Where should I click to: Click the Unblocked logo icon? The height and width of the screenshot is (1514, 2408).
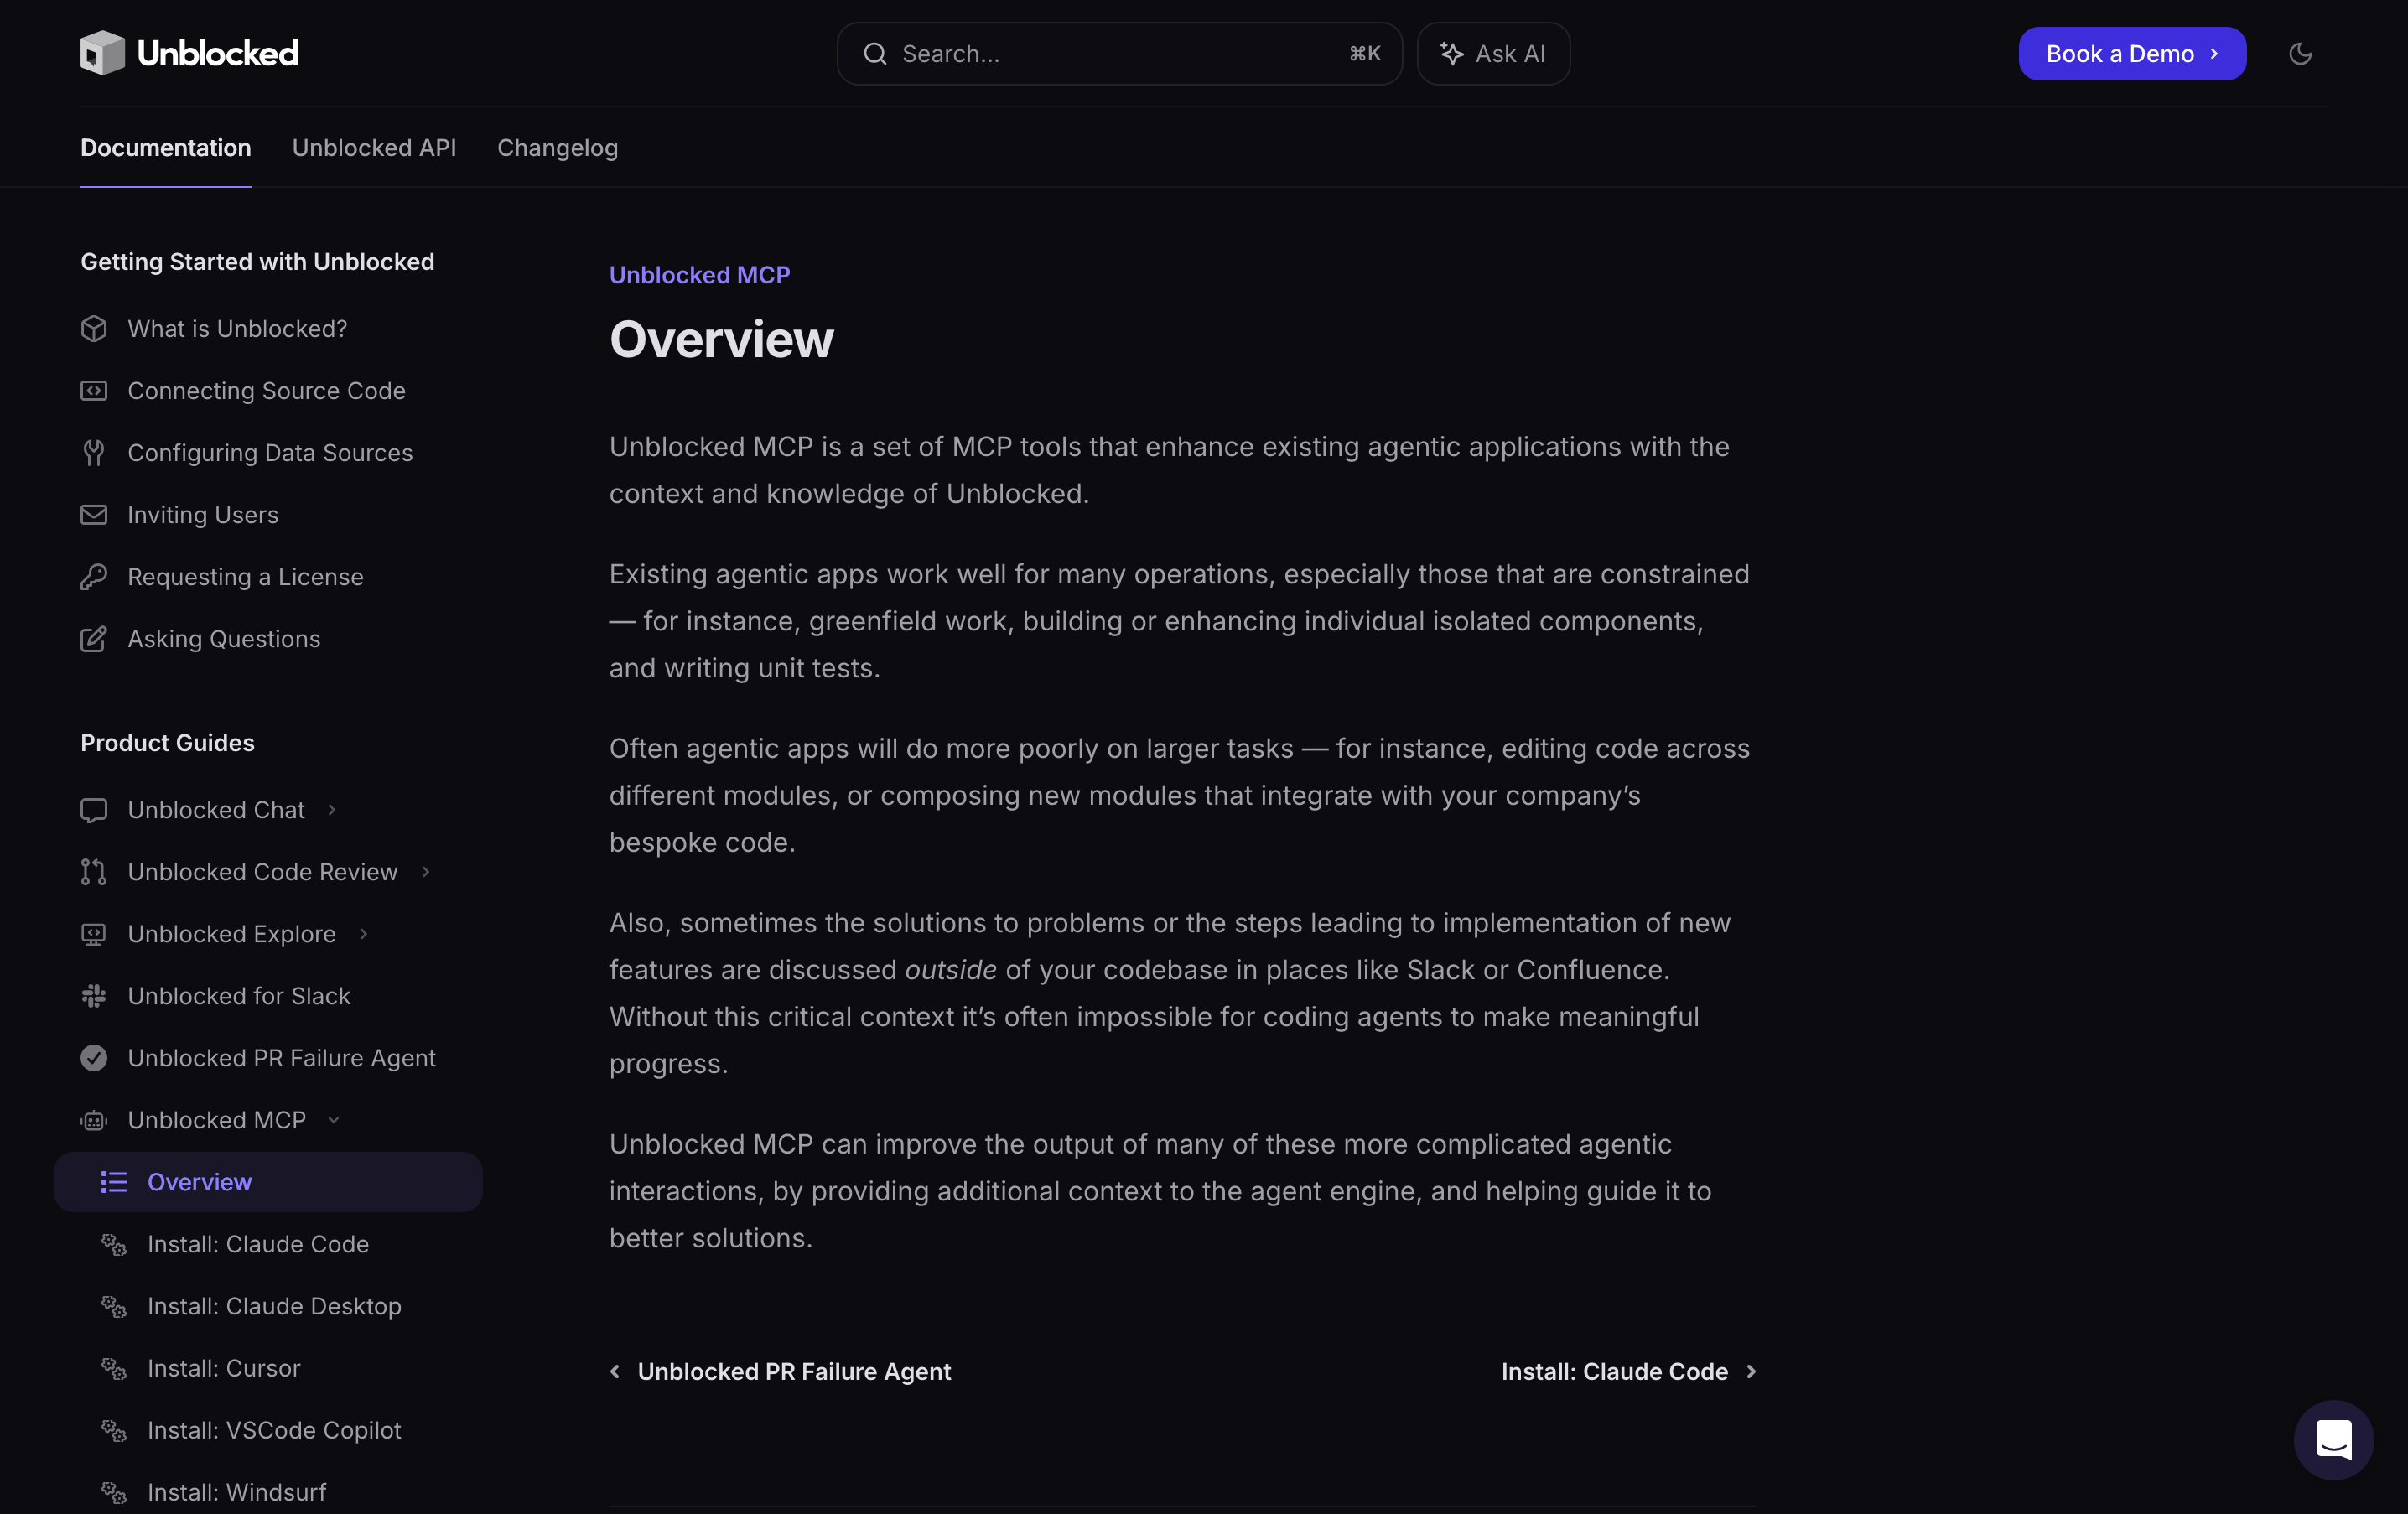coord(102,53)
